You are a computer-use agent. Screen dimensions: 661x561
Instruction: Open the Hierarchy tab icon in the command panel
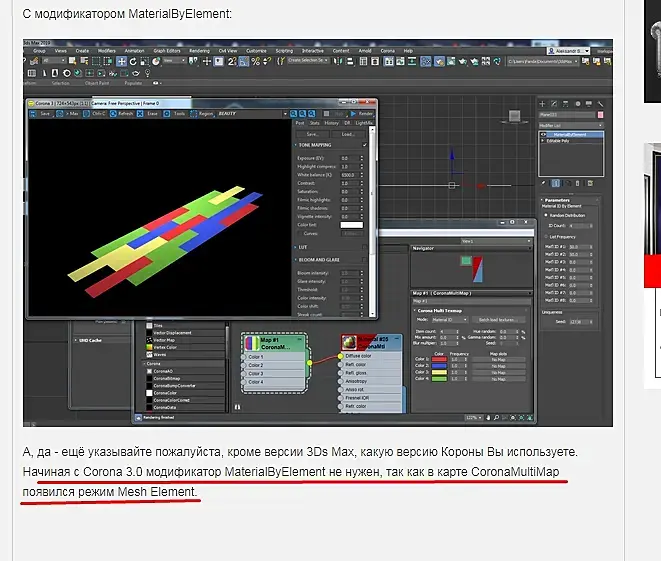(x=566, y=104)
